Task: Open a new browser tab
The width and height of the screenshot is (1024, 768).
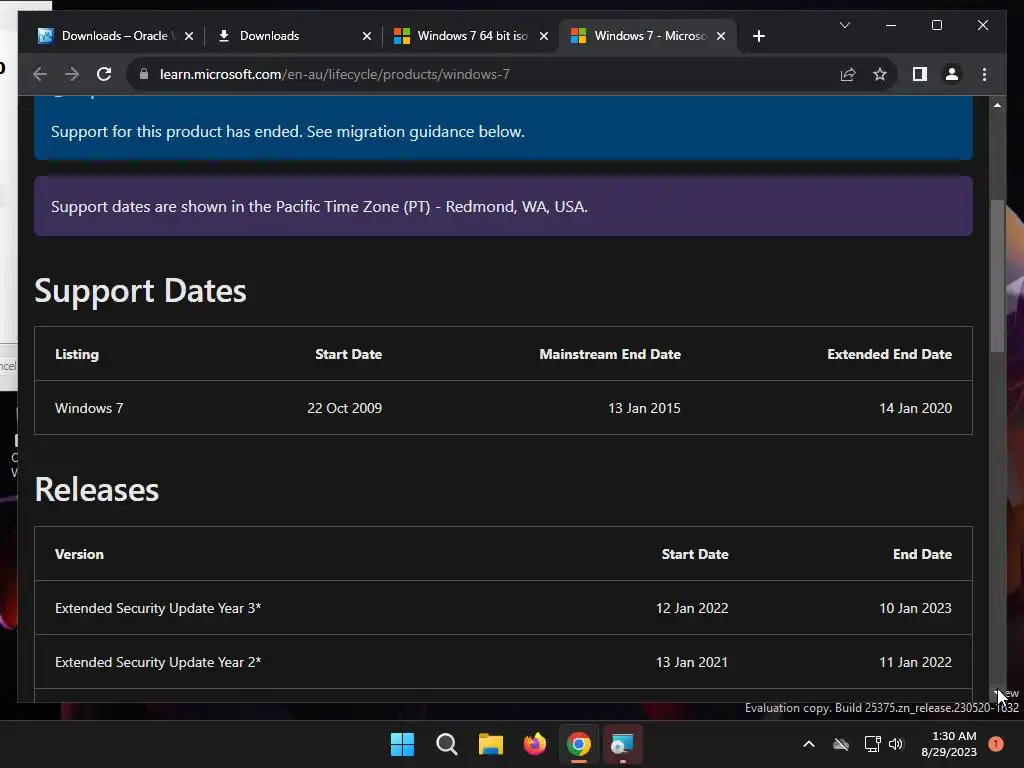Action: coord(758,36)
